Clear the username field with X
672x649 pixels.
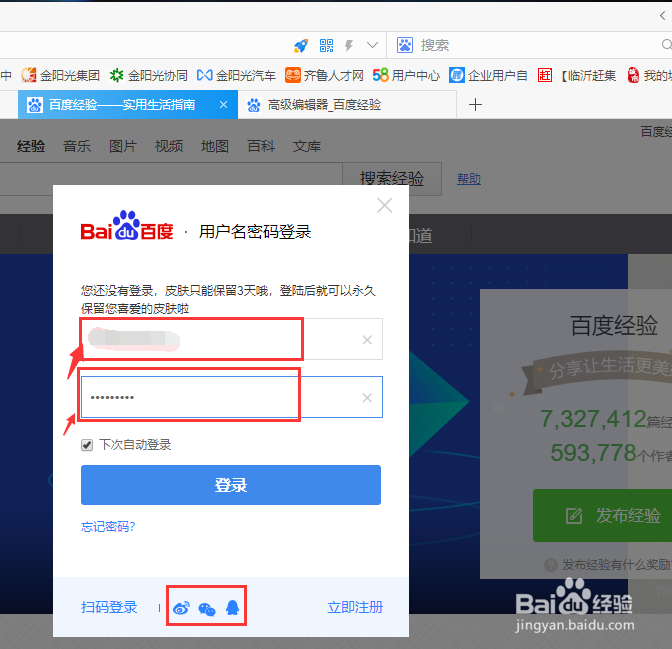pos(367,340)
